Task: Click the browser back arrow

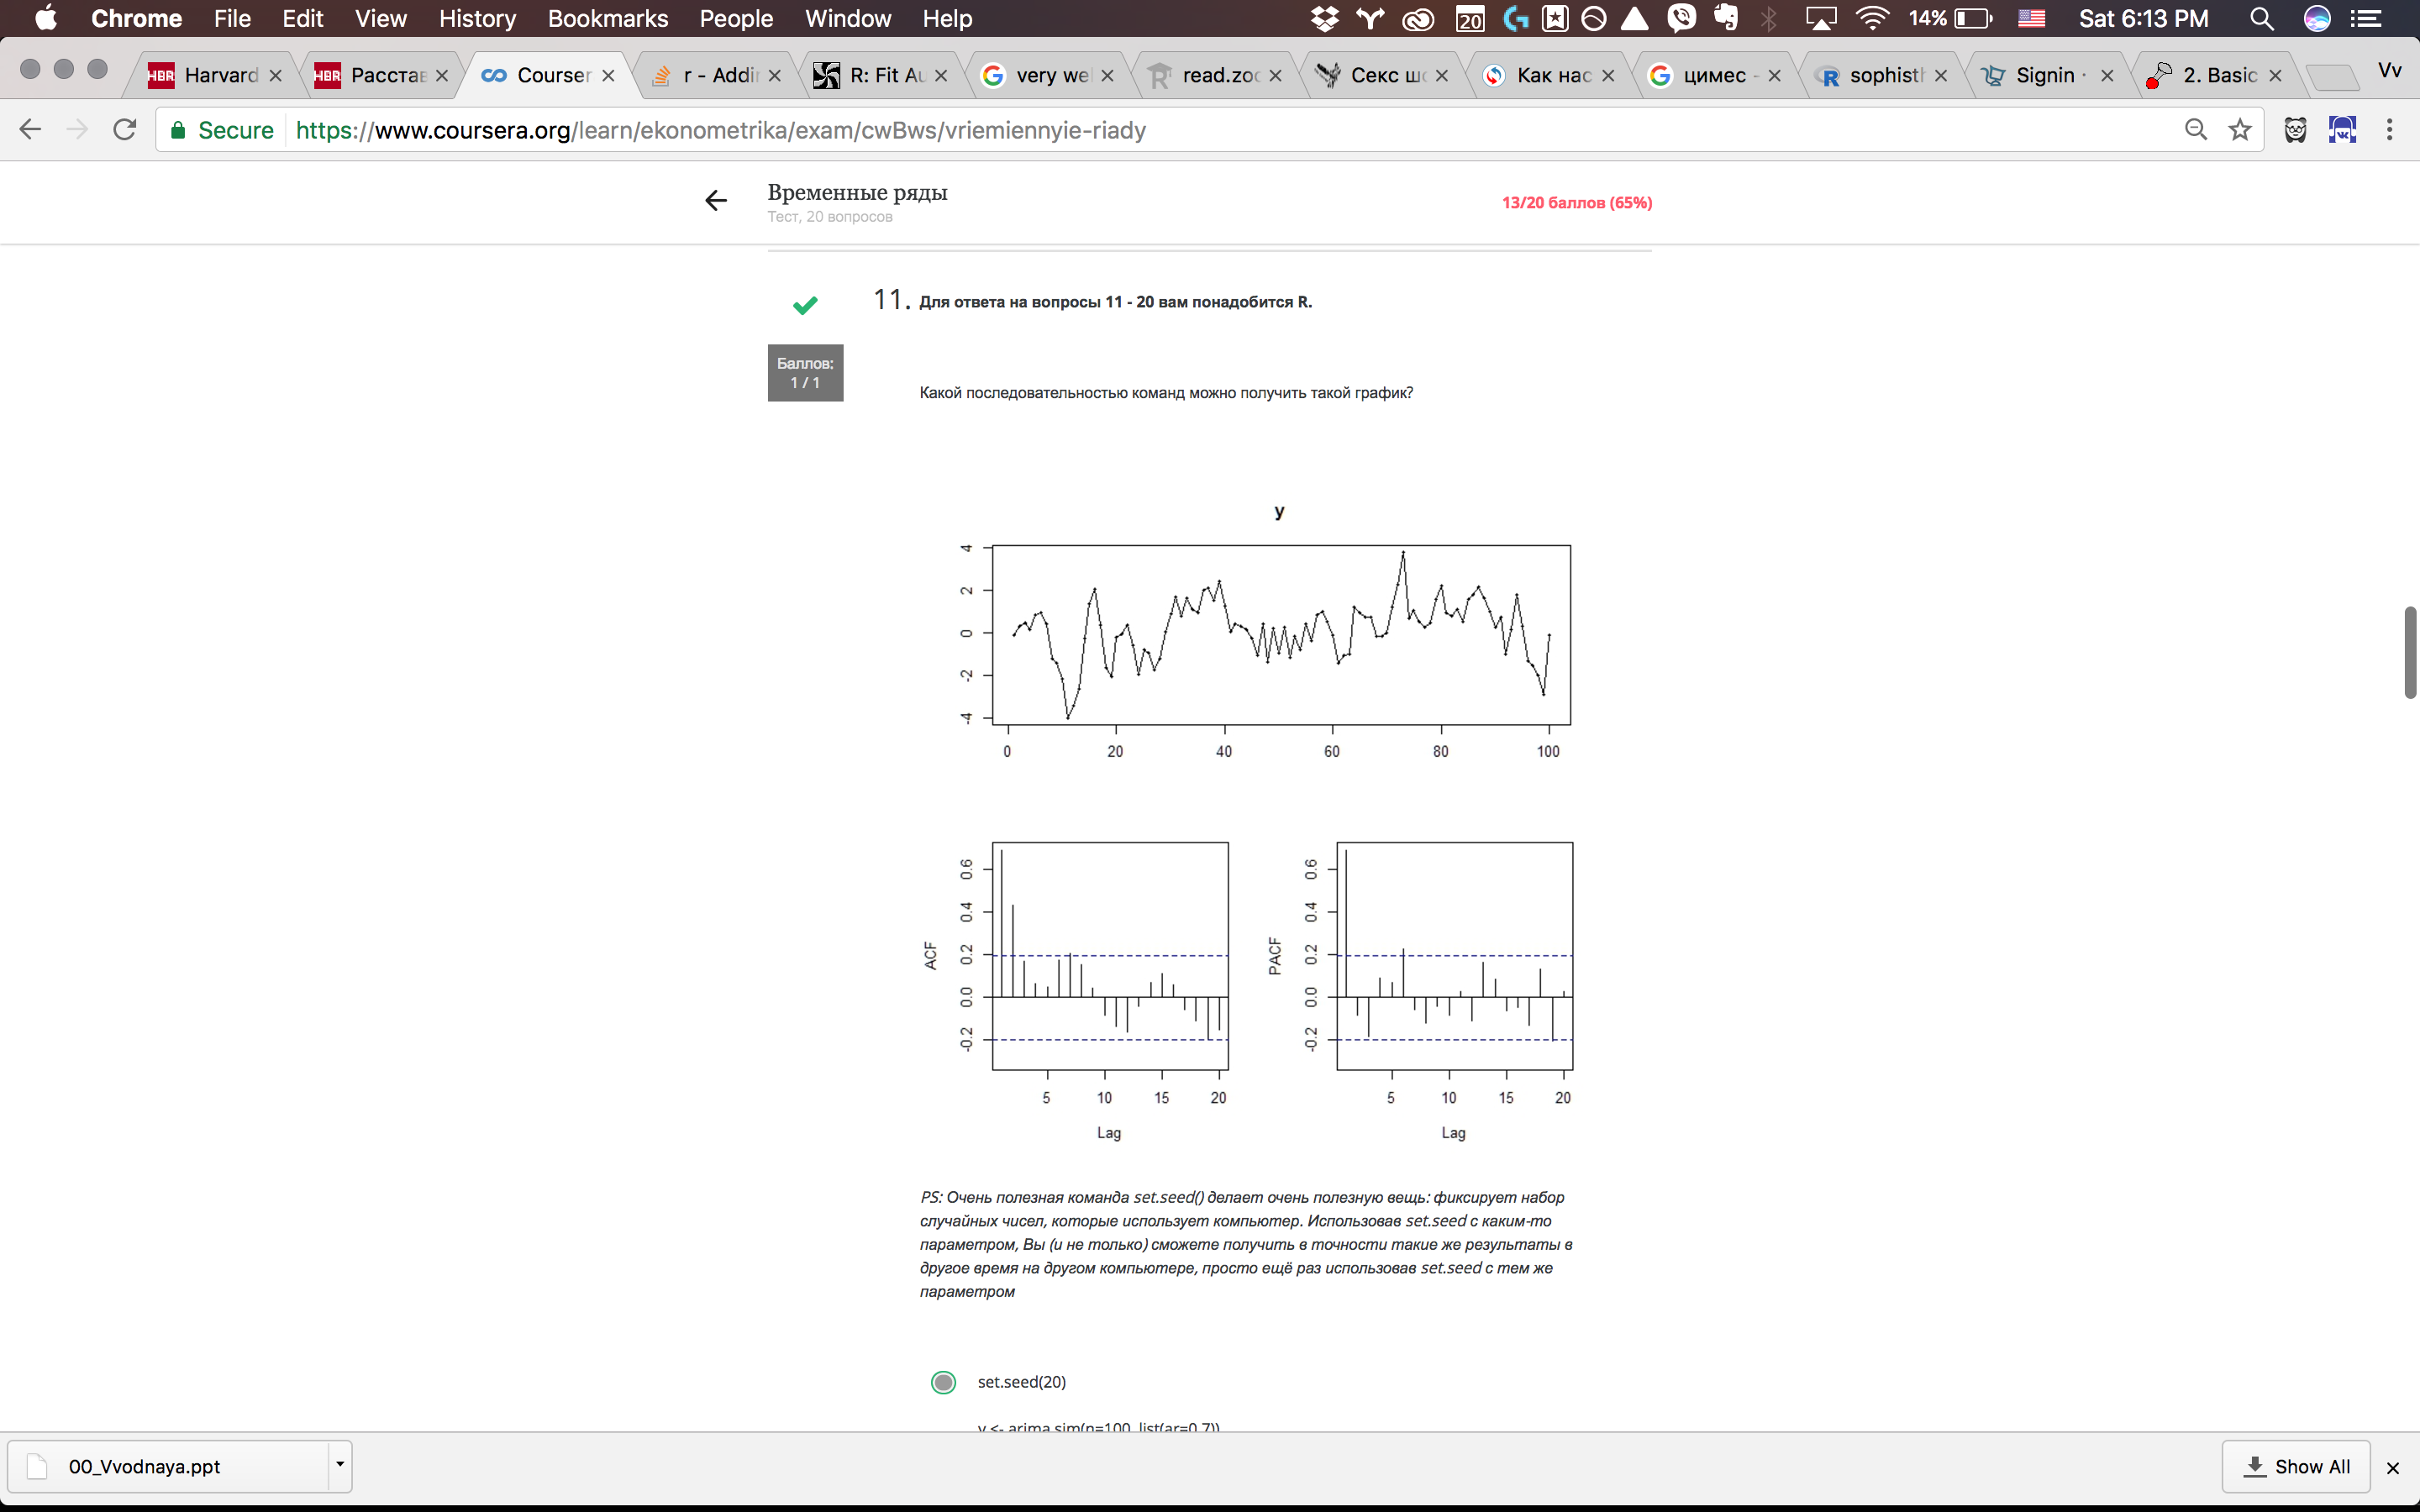Action: click(30, 130)
